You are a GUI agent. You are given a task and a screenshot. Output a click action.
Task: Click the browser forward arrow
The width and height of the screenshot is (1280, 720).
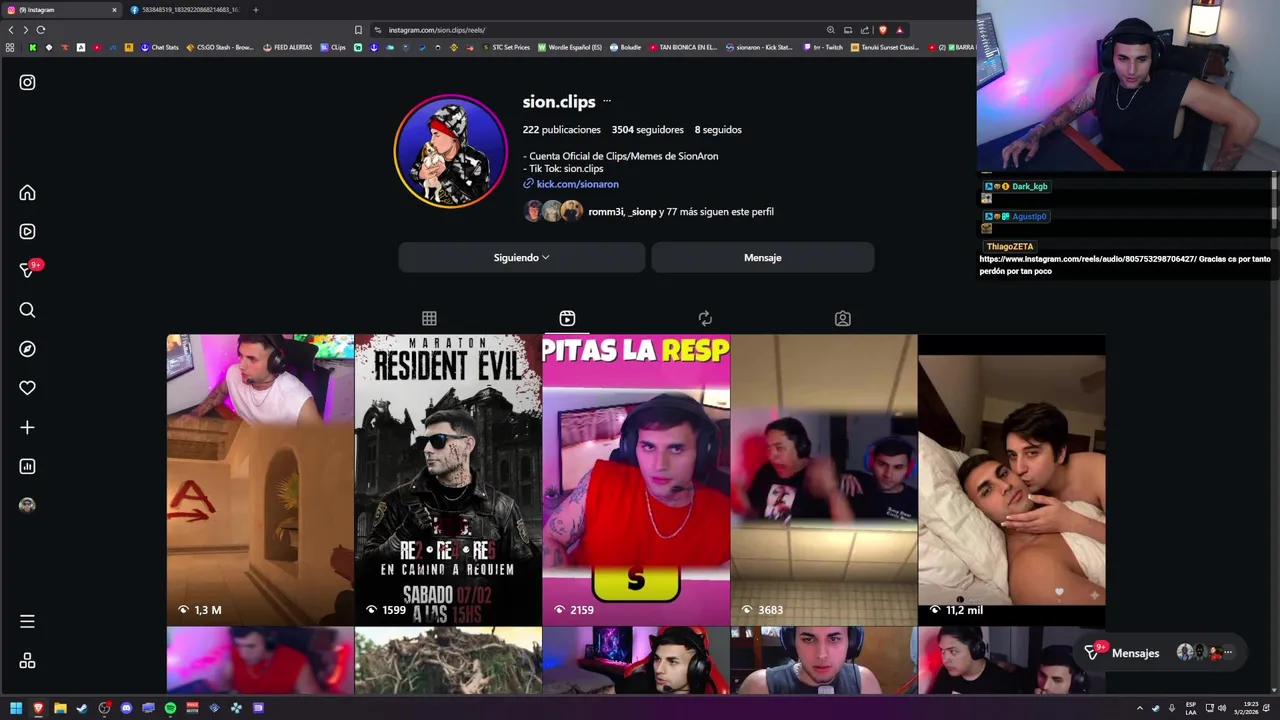[25, 30]
